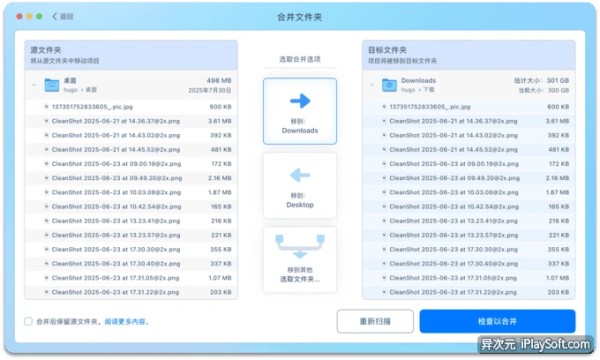
Task: Click file icon beside CleanShot 14.36.37 in target list
Action: pos(384,121)
